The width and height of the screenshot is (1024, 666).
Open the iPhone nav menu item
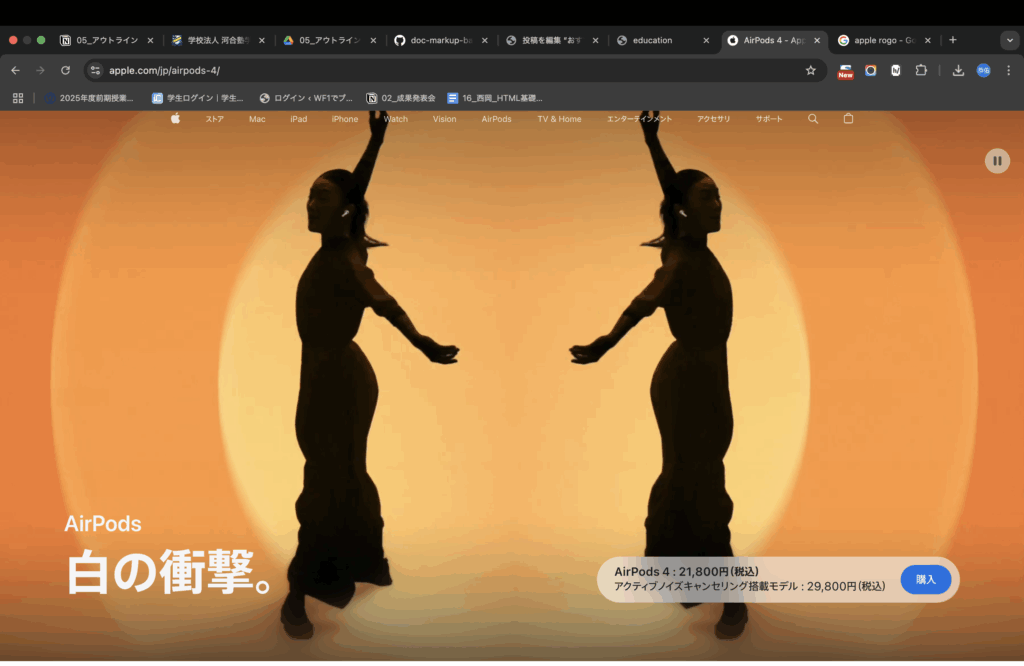pyautogui.click(x=345, y=119)
